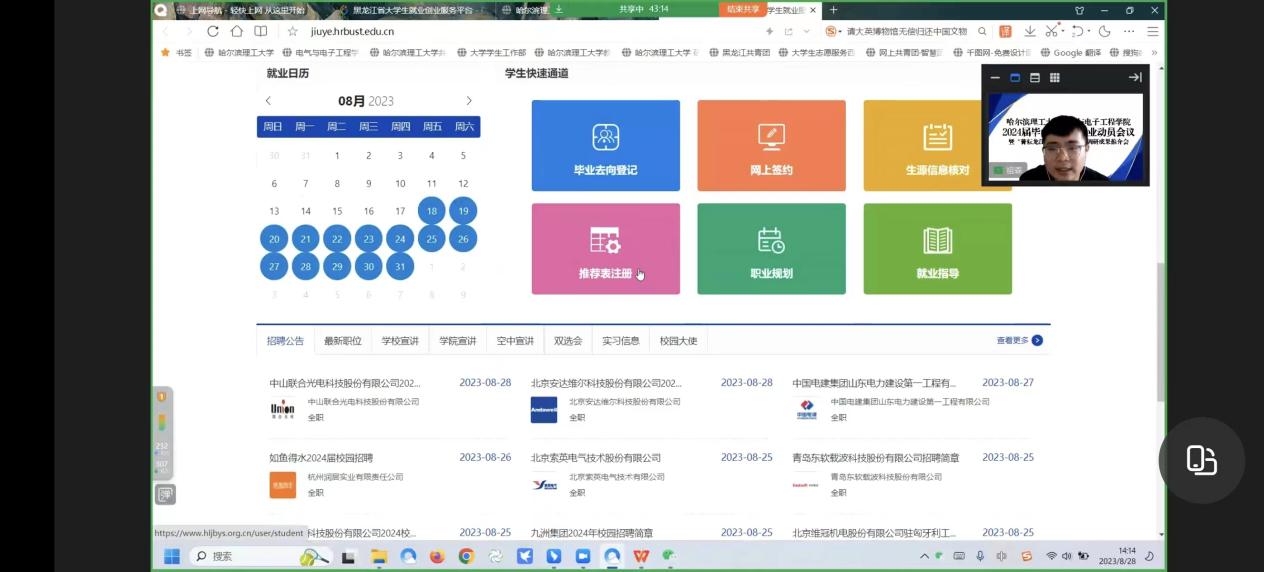Switch video panel to grid view
The height and width of the screenshot is (572, 1264).
click(1054, 78)
